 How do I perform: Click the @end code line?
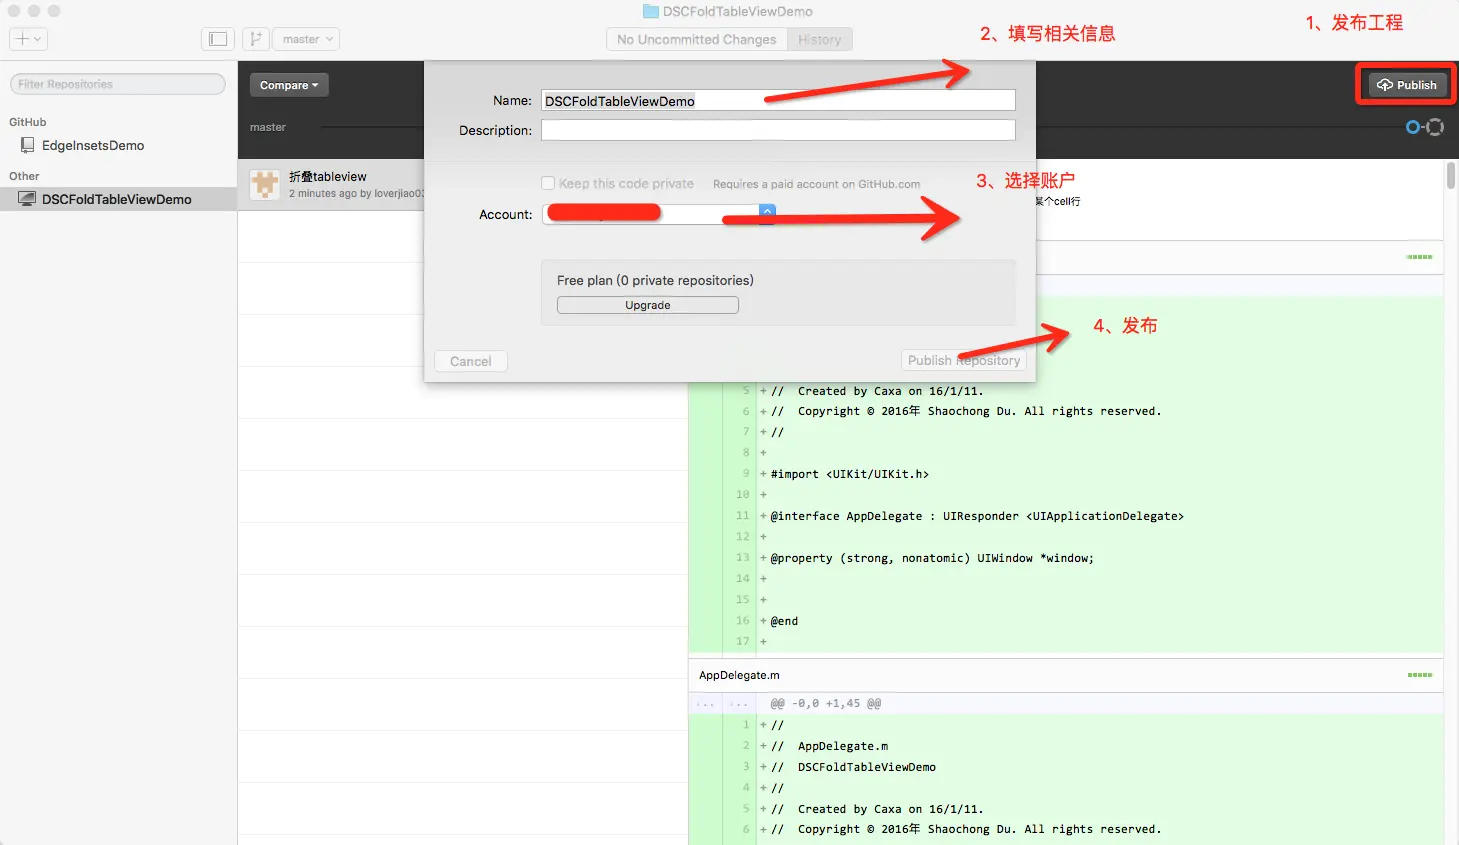tap(784, 621)
